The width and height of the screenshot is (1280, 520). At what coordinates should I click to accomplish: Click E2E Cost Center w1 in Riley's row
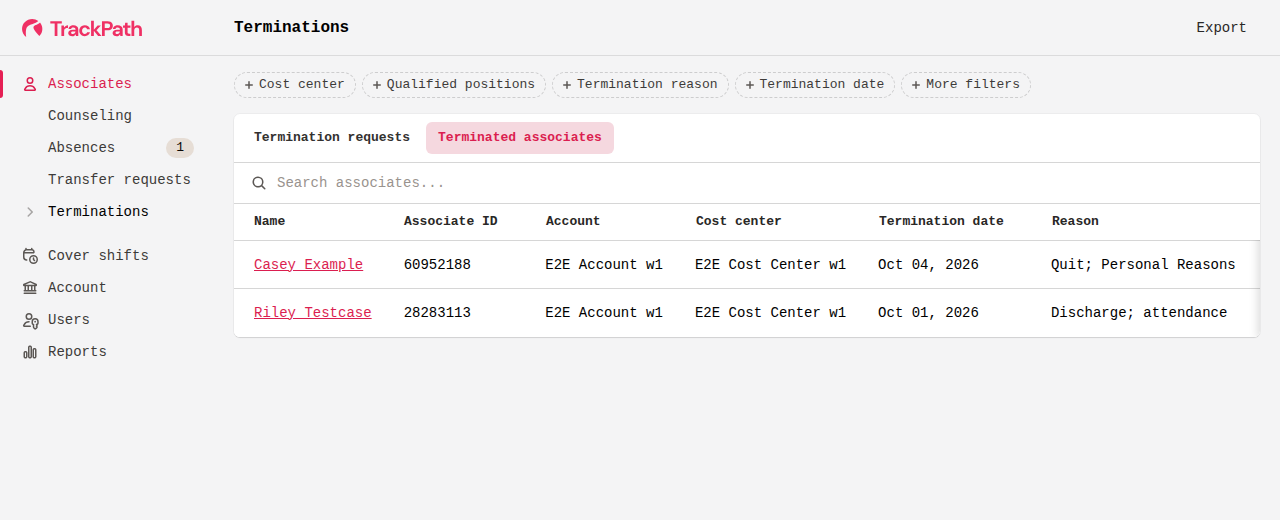pyautogui.click(x=770, y=313)
